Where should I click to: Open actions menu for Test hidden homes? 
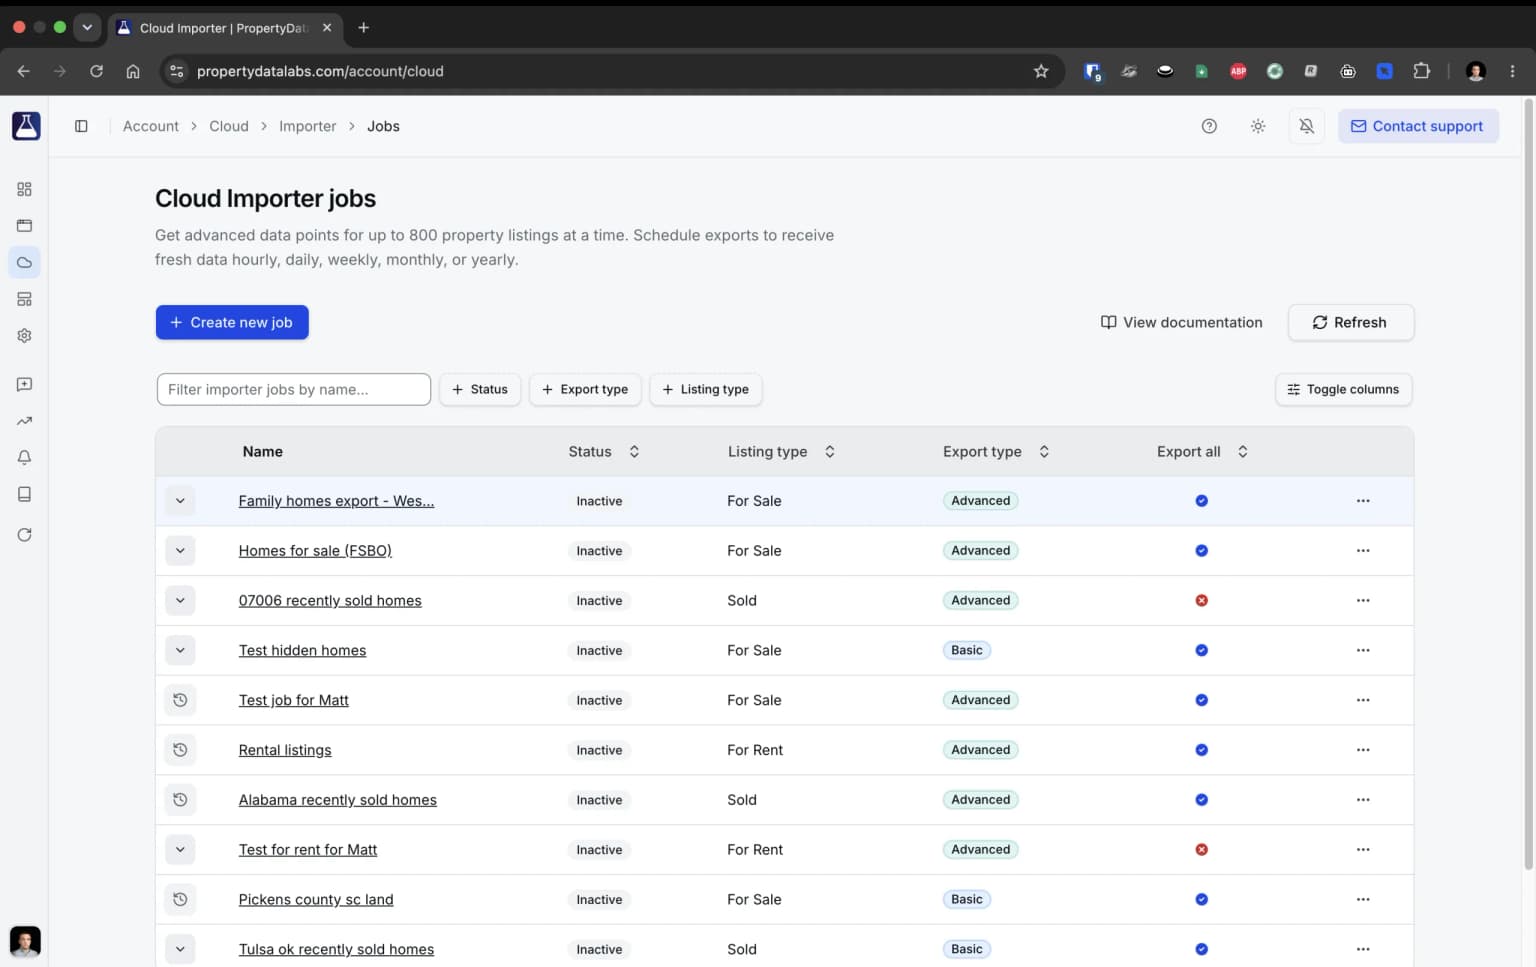click(1363, 650)
